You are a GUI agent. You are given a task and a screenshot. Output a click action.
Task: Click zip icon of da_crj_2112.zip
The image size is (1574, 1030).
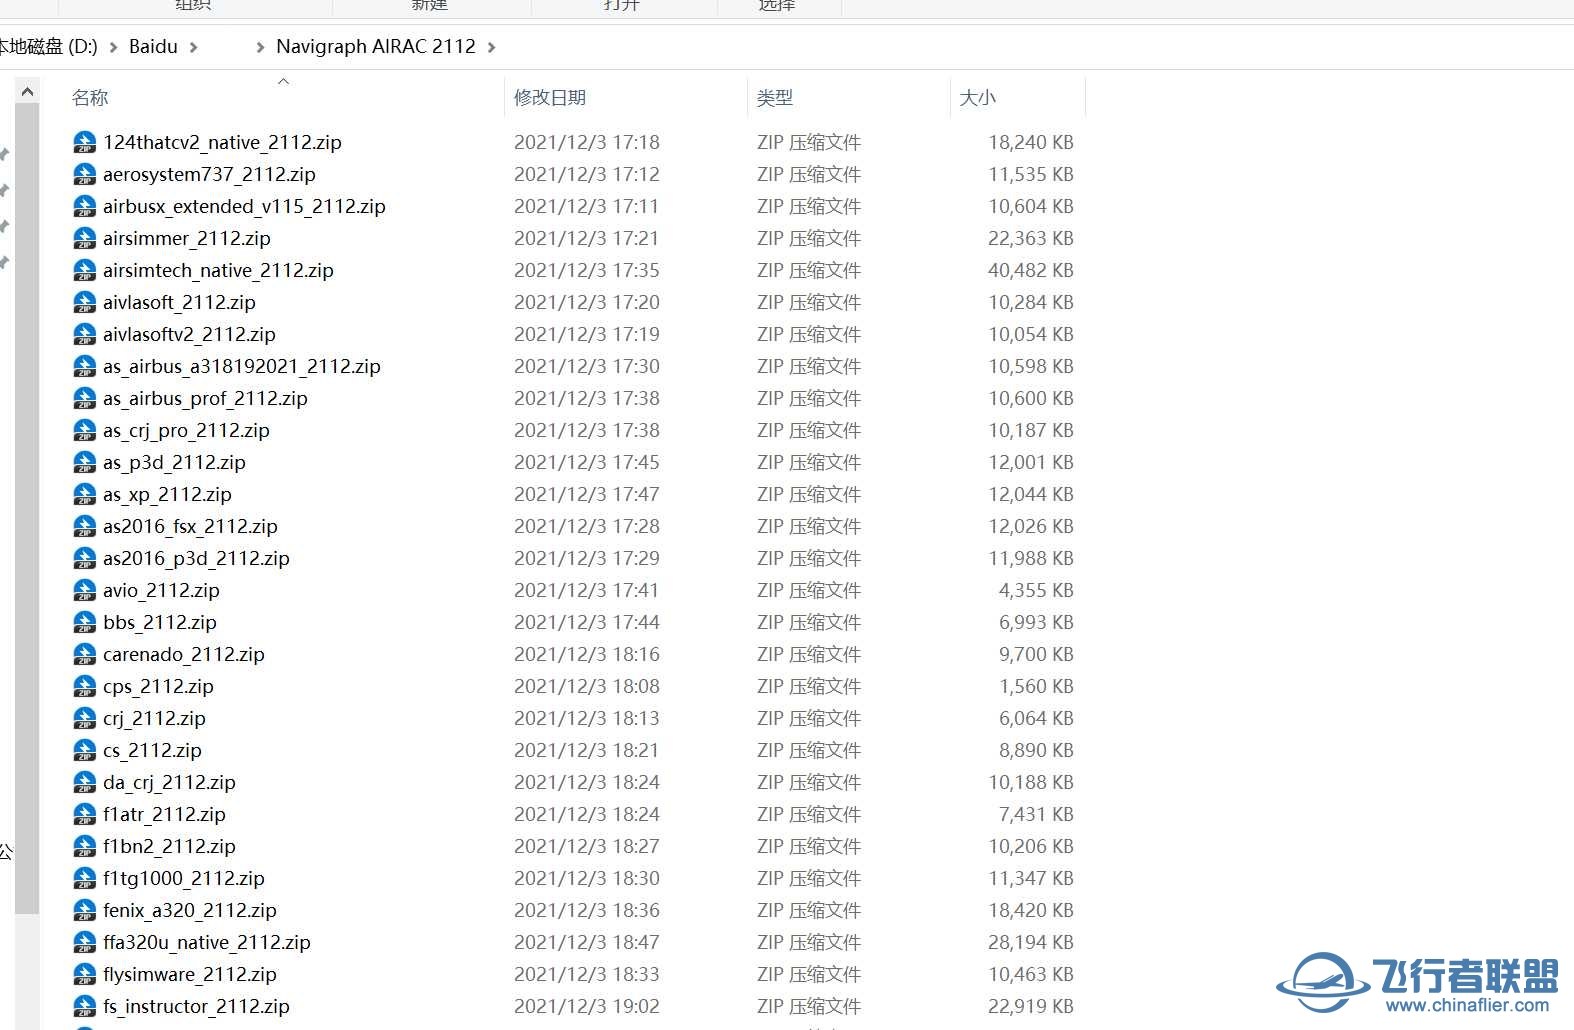click(85, 782)
